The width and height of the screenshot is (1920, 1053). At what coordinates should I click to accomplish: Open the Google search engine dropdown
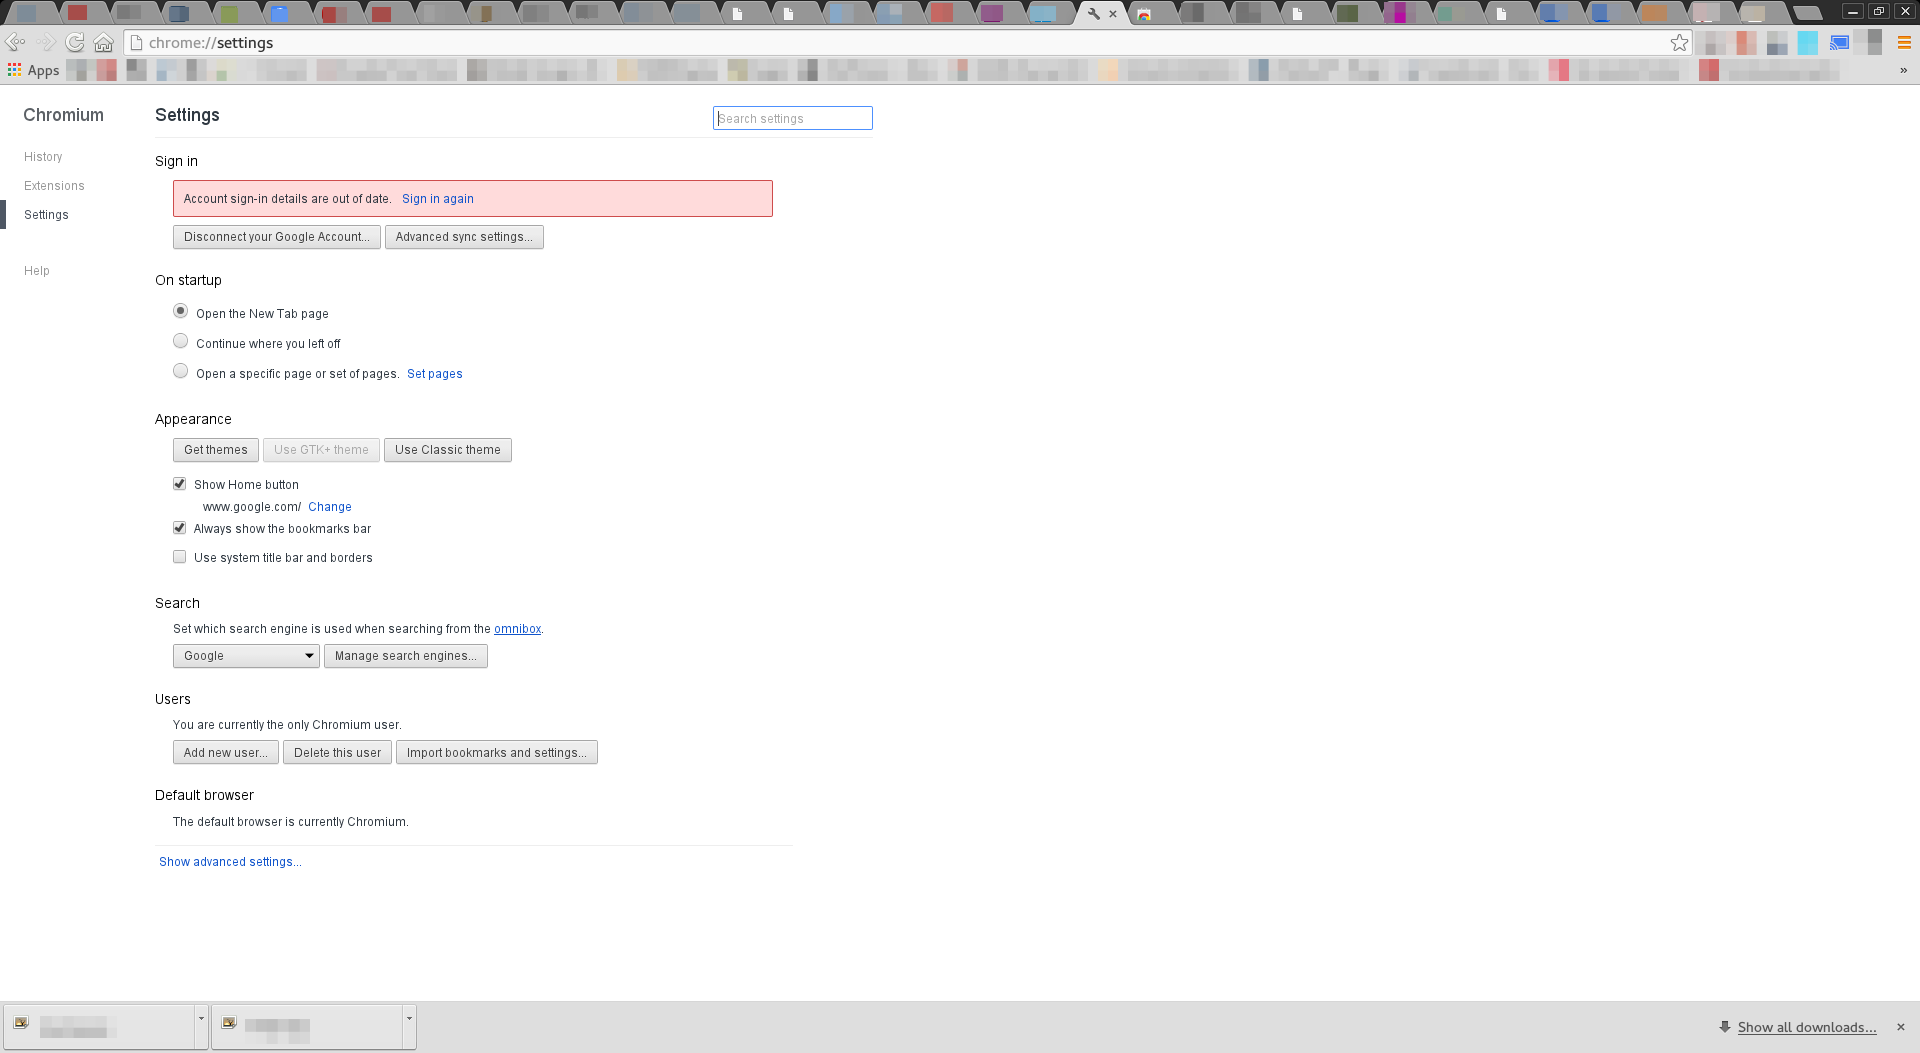click(246, 656)
